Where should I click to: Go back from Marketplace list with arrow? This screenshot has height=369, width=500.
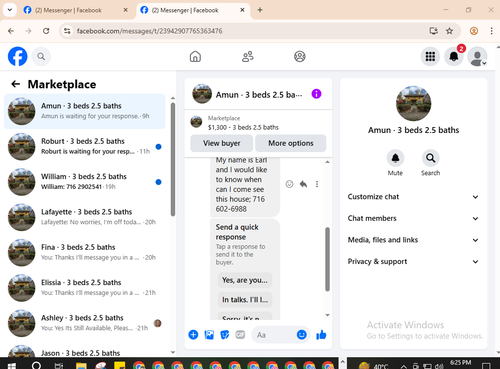pyautogui.click(x=16, y=84)
